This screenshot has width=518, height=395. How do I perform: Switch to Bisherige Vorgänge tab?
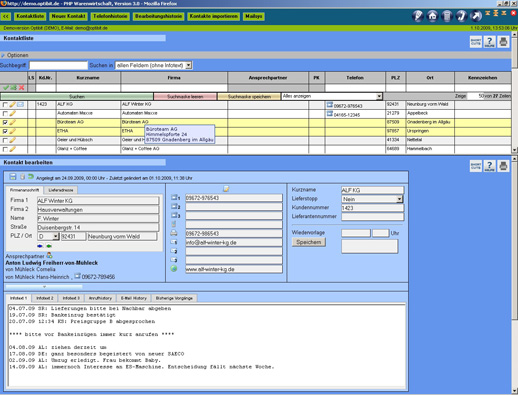174,298
